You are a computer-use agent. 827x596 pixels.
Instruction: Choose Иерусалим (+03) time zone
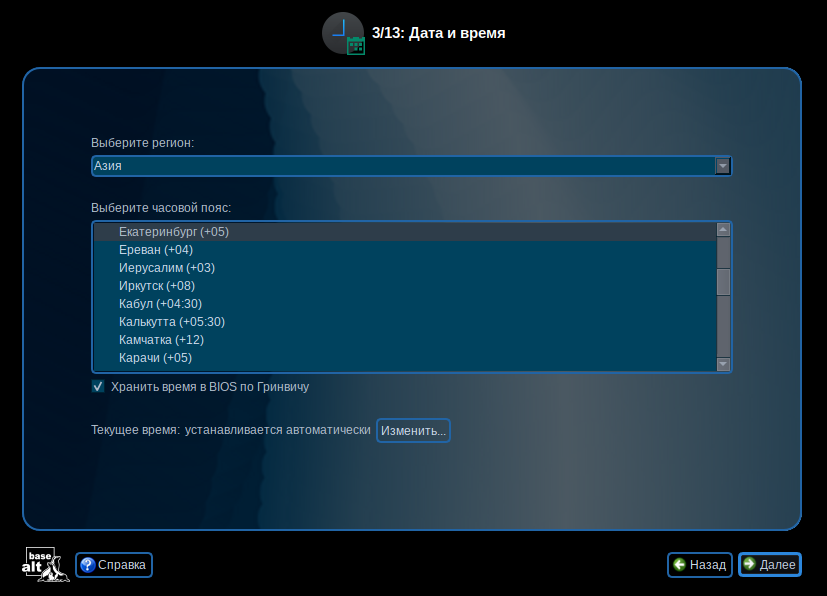point(167,268)
